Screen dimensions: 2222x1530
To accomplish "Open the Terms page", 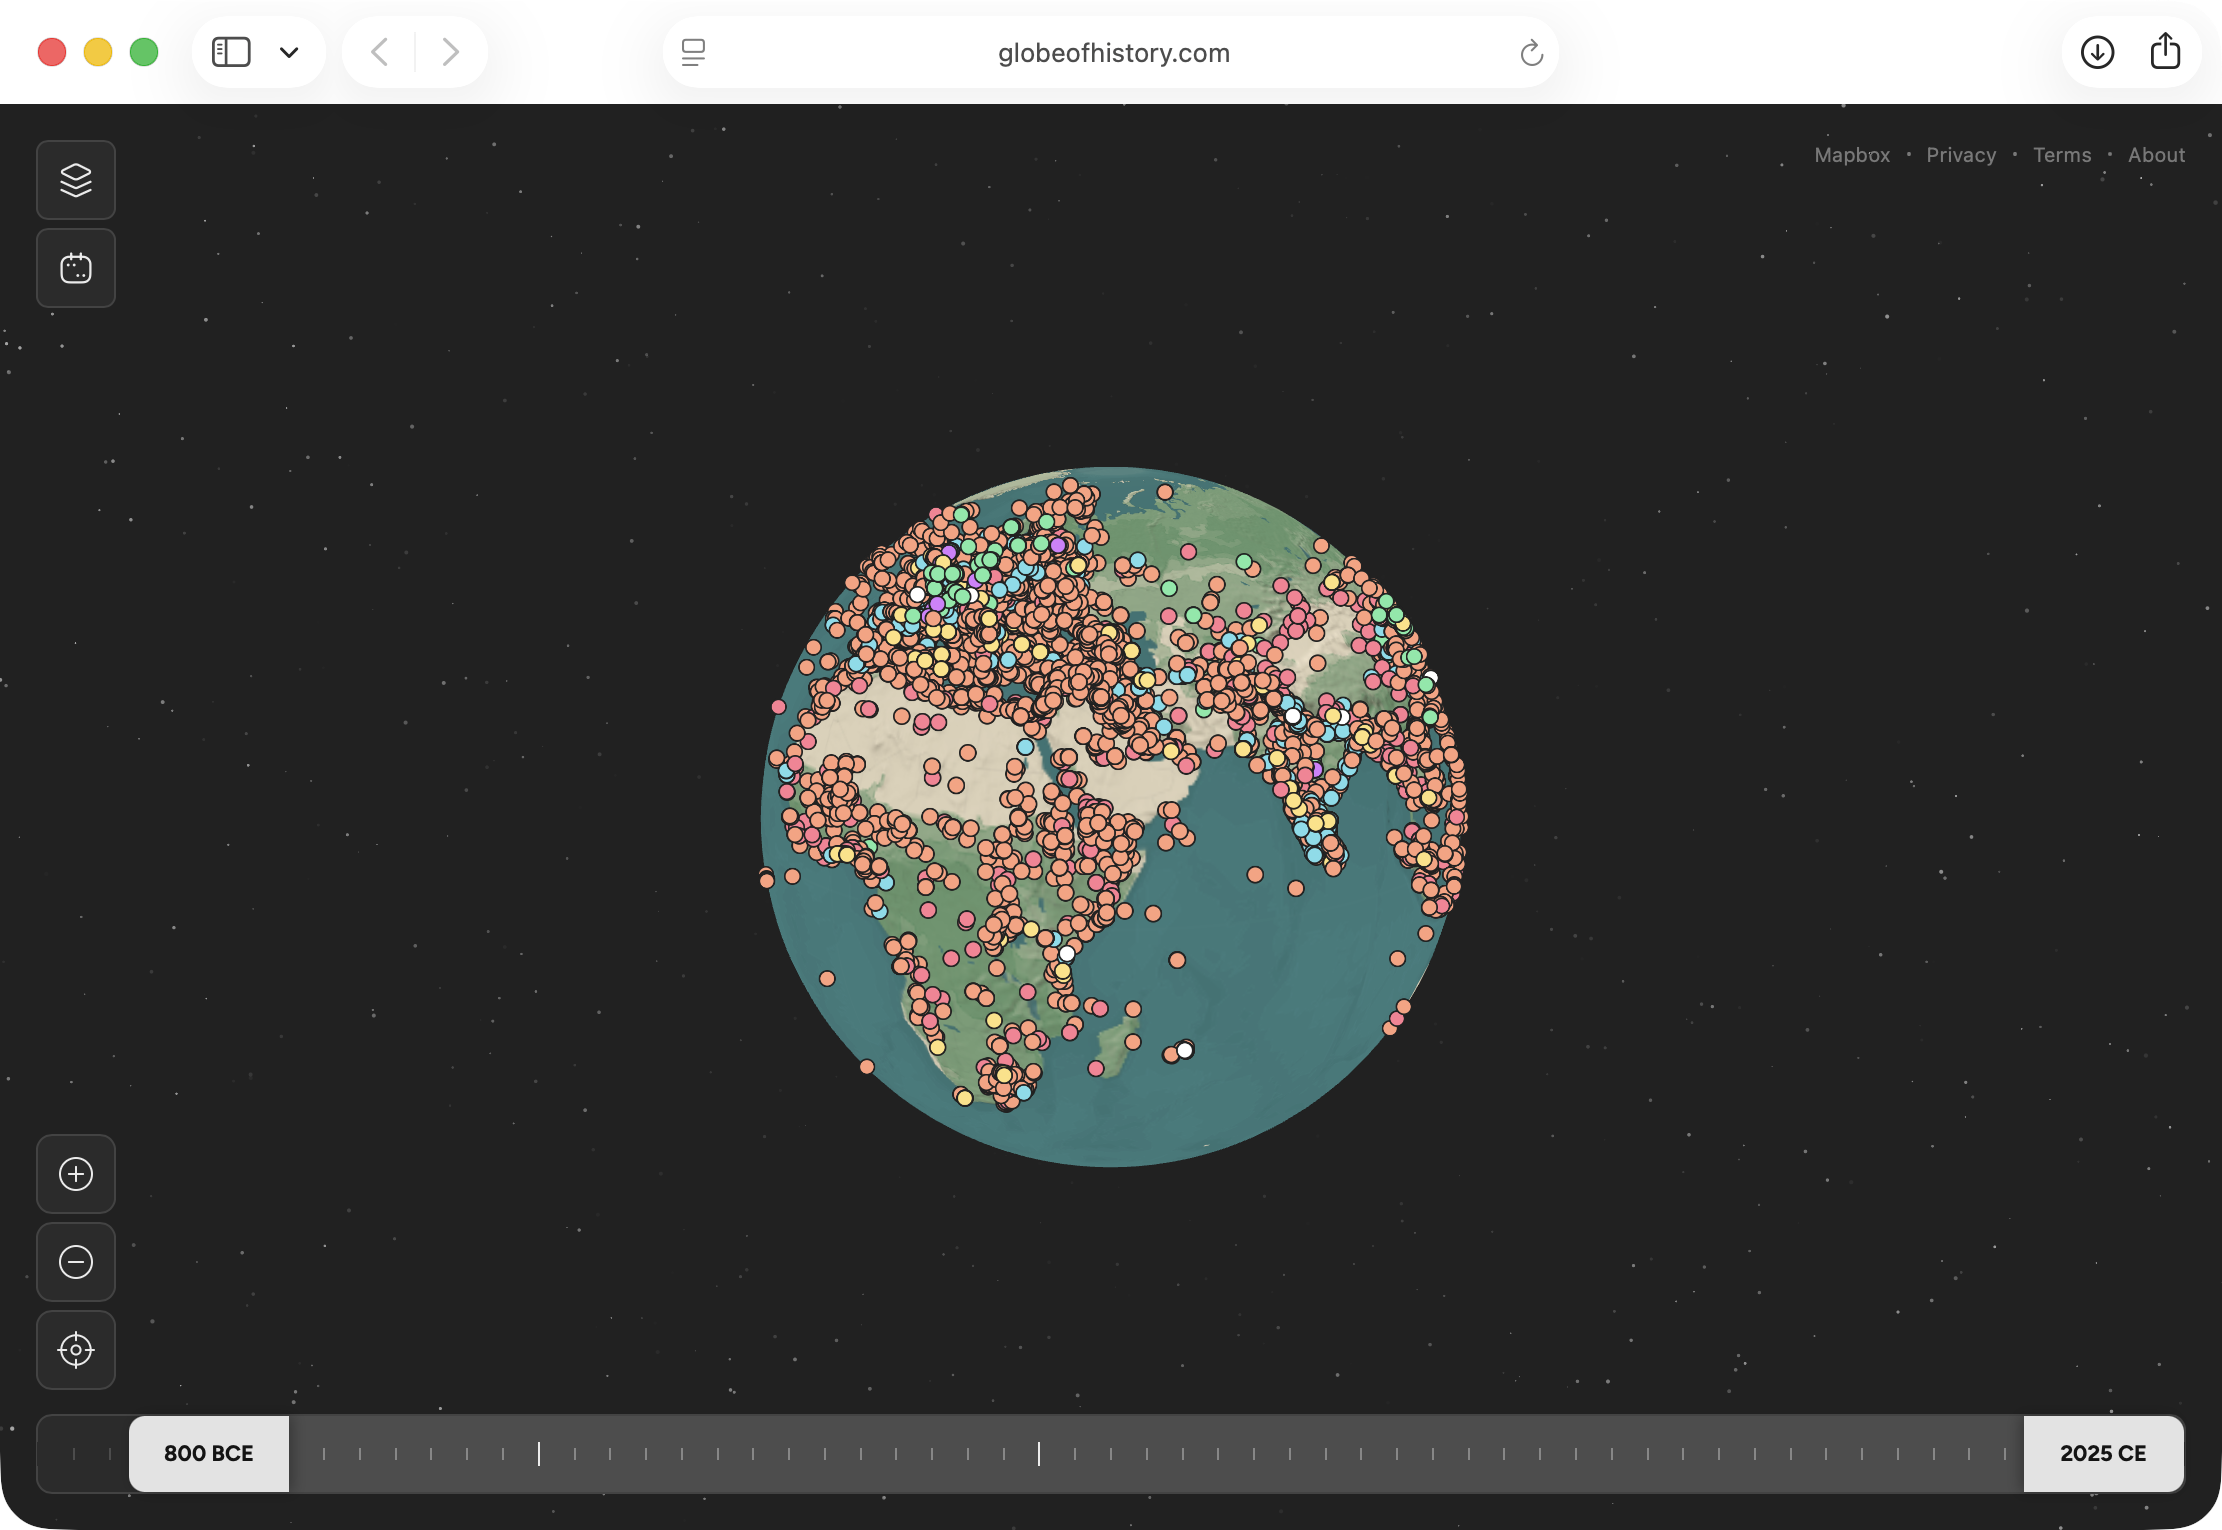I will tap(2062, 155).
